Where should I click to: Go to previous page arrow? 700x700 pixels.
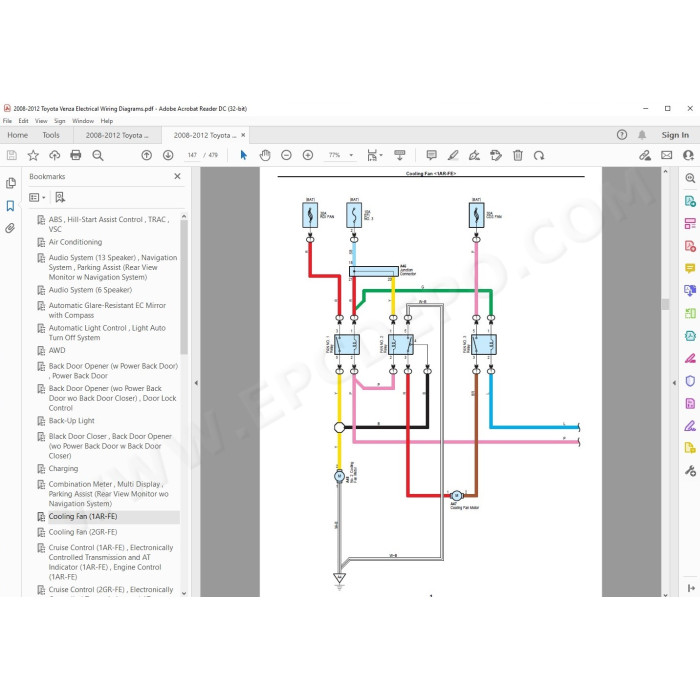click(x=146, y=155)
